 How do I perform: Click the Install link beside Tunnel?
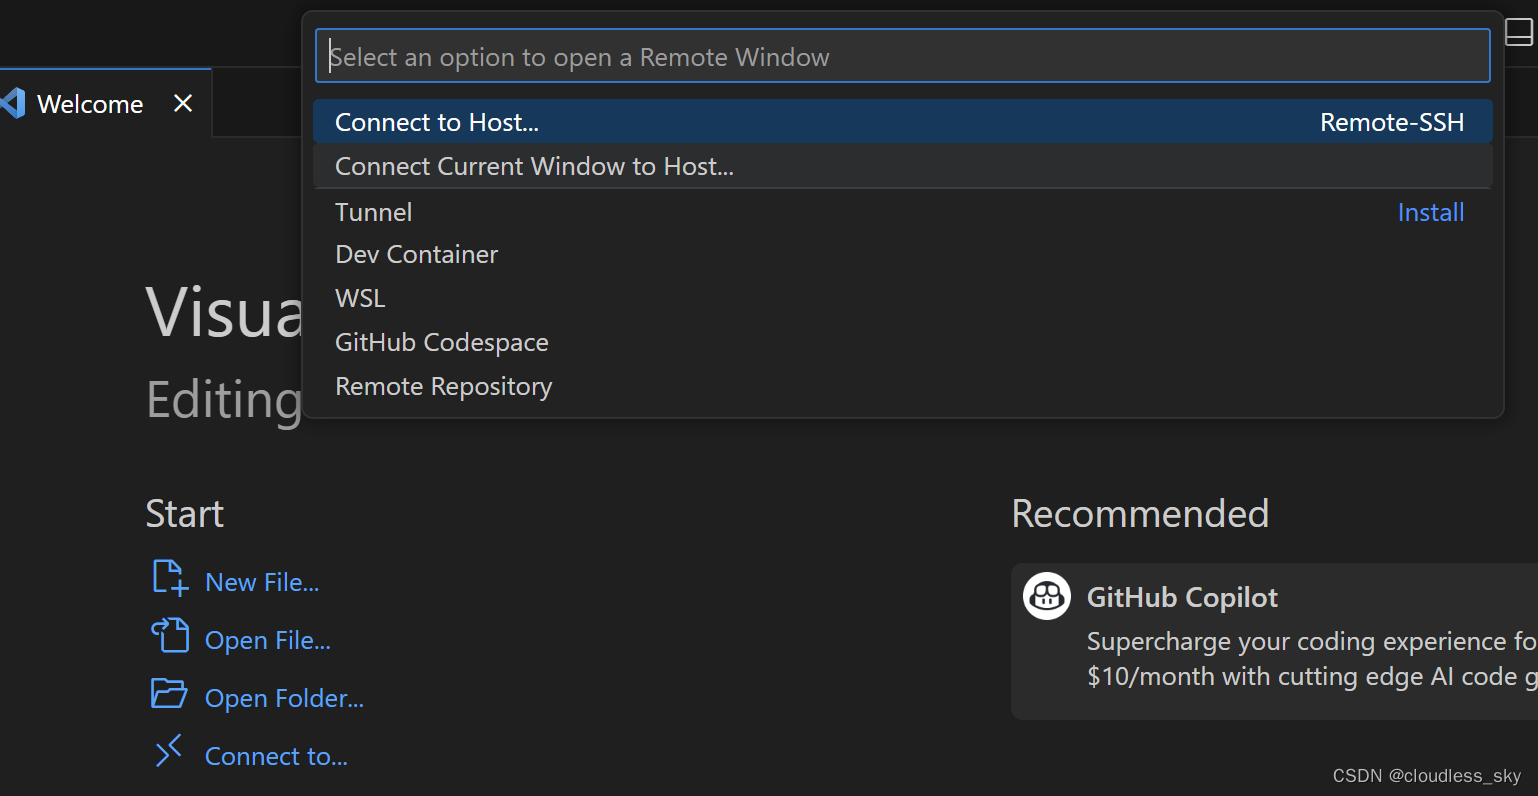1431,212
